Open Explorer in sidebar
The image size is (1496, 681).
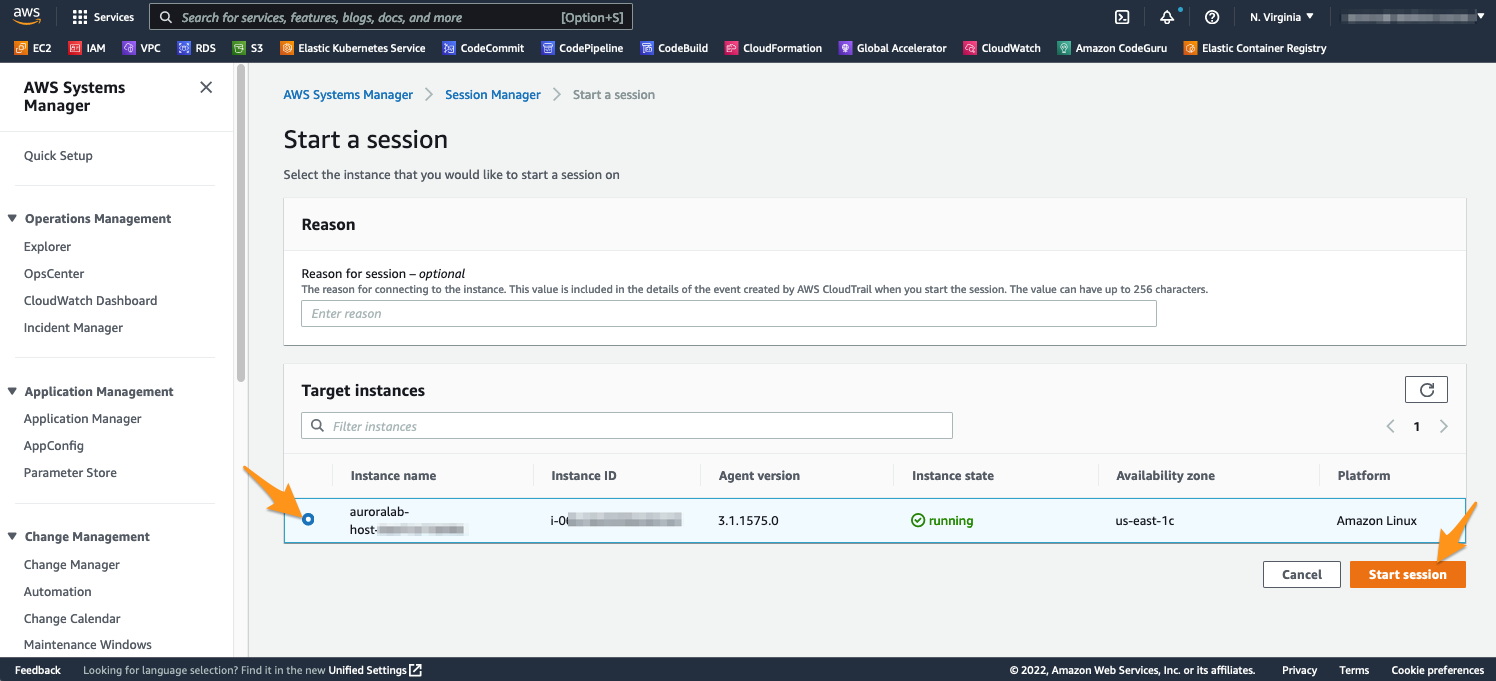(47, 247)
